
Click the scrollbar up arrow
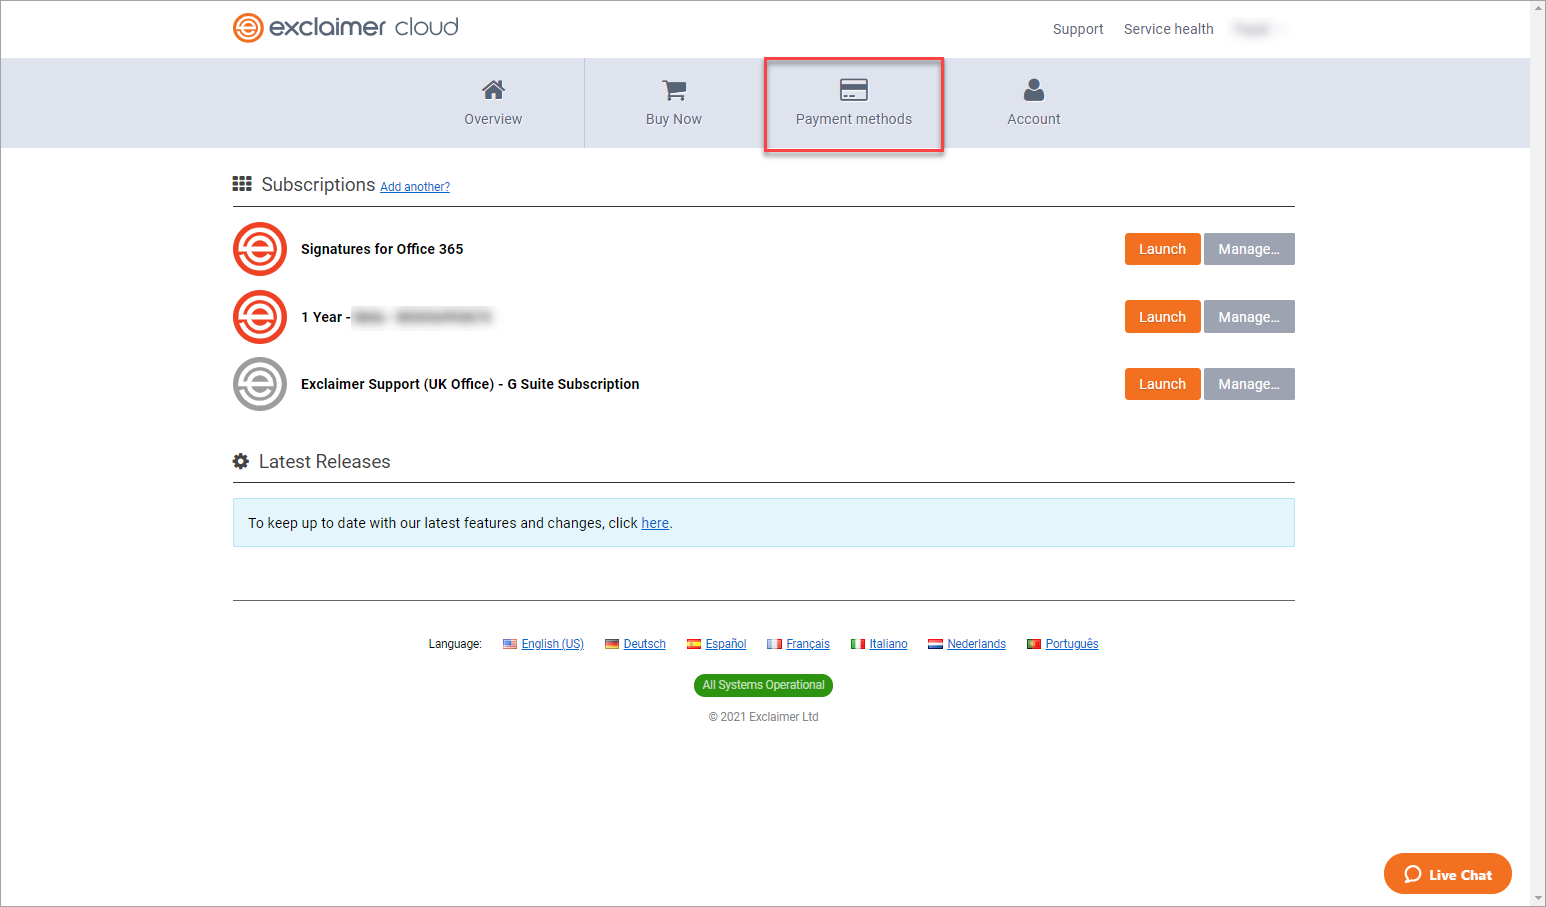(1538, 8)
